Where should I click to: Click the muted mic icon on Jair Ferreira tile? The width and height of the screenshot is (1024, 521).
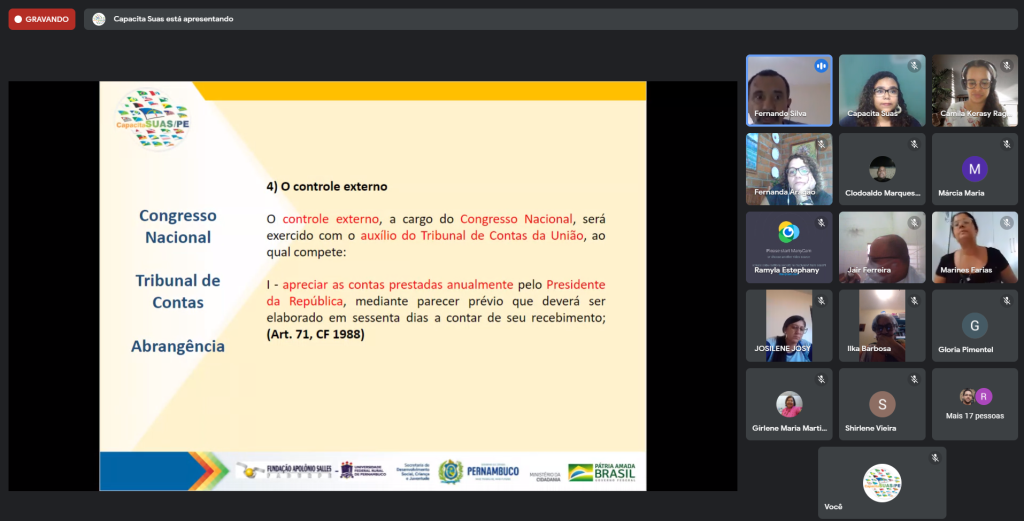pyautogui.click(x=913, y=223)
